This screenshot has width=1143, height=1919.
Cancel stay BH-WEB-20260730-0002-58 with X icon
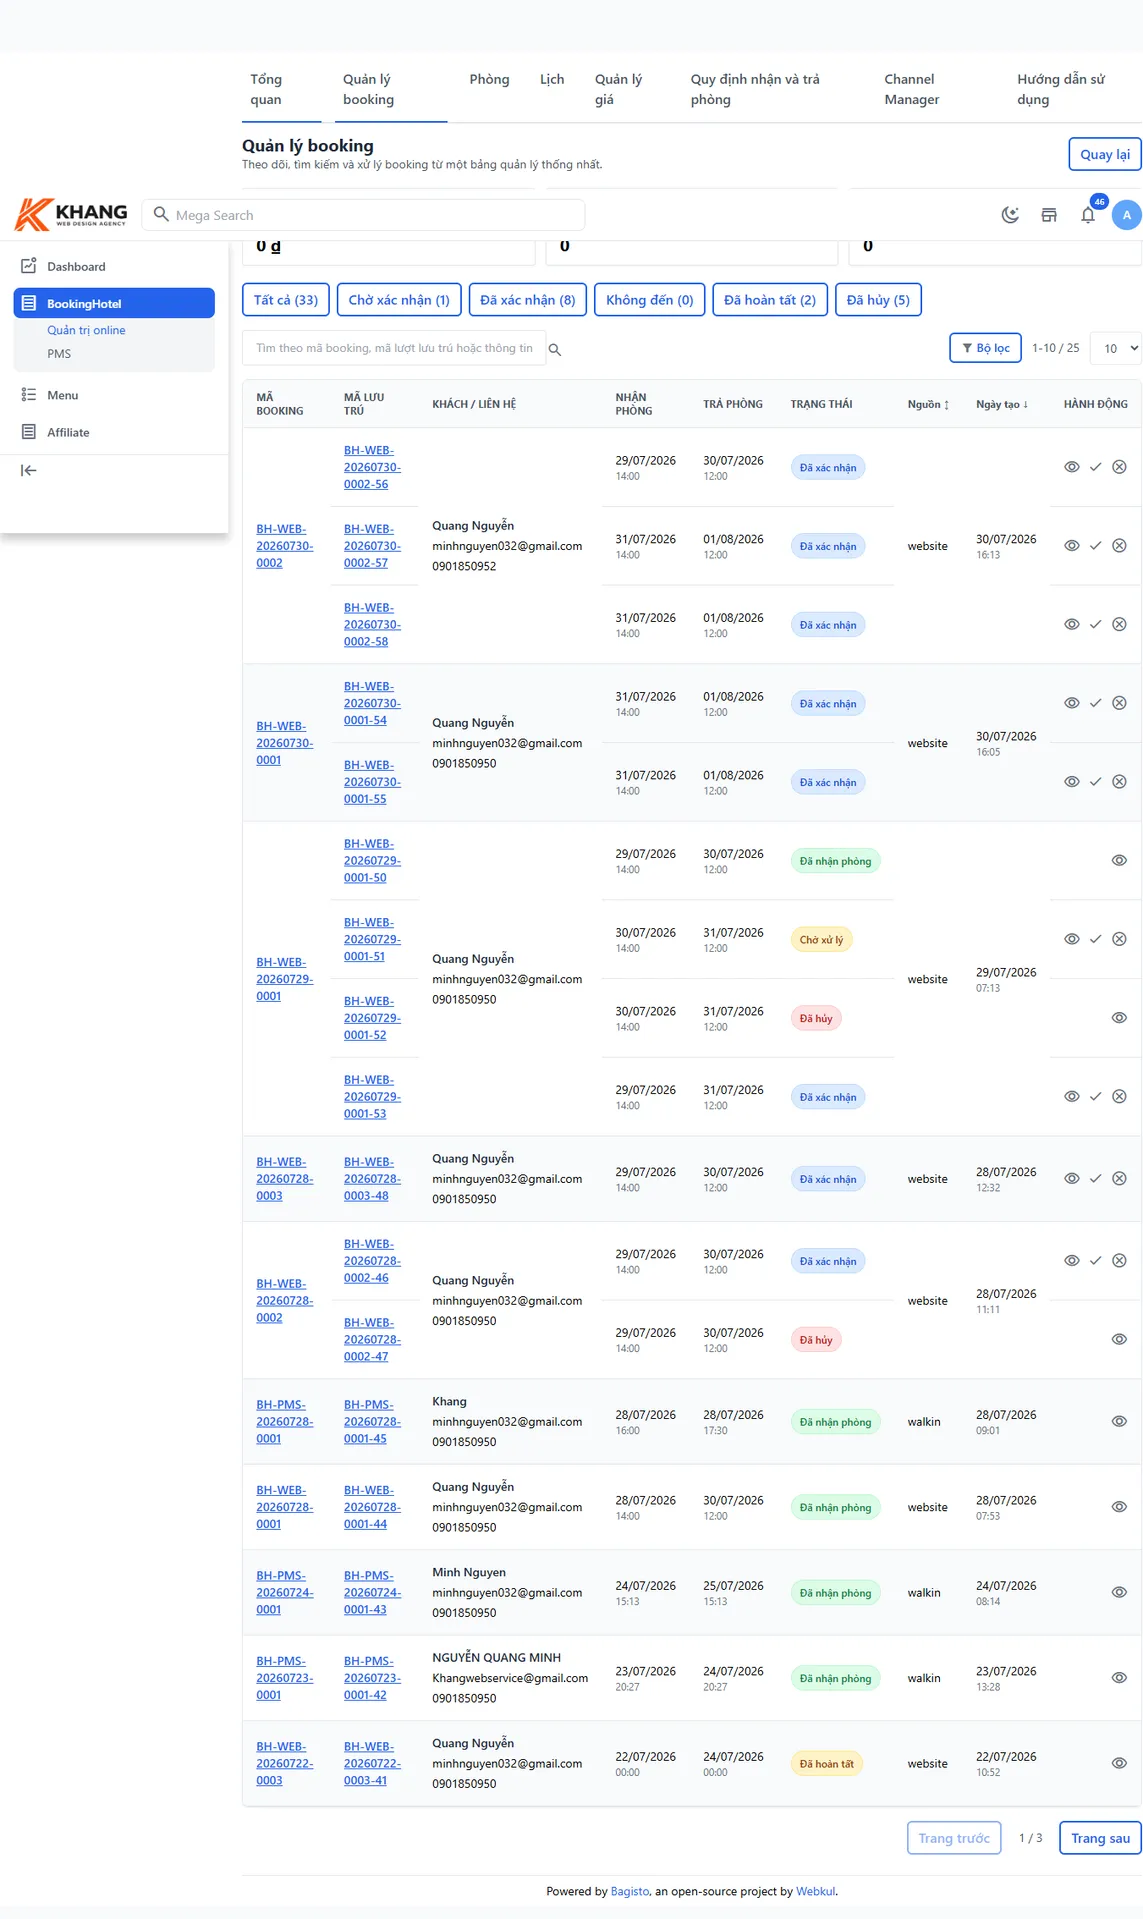tap(1119, 624)
